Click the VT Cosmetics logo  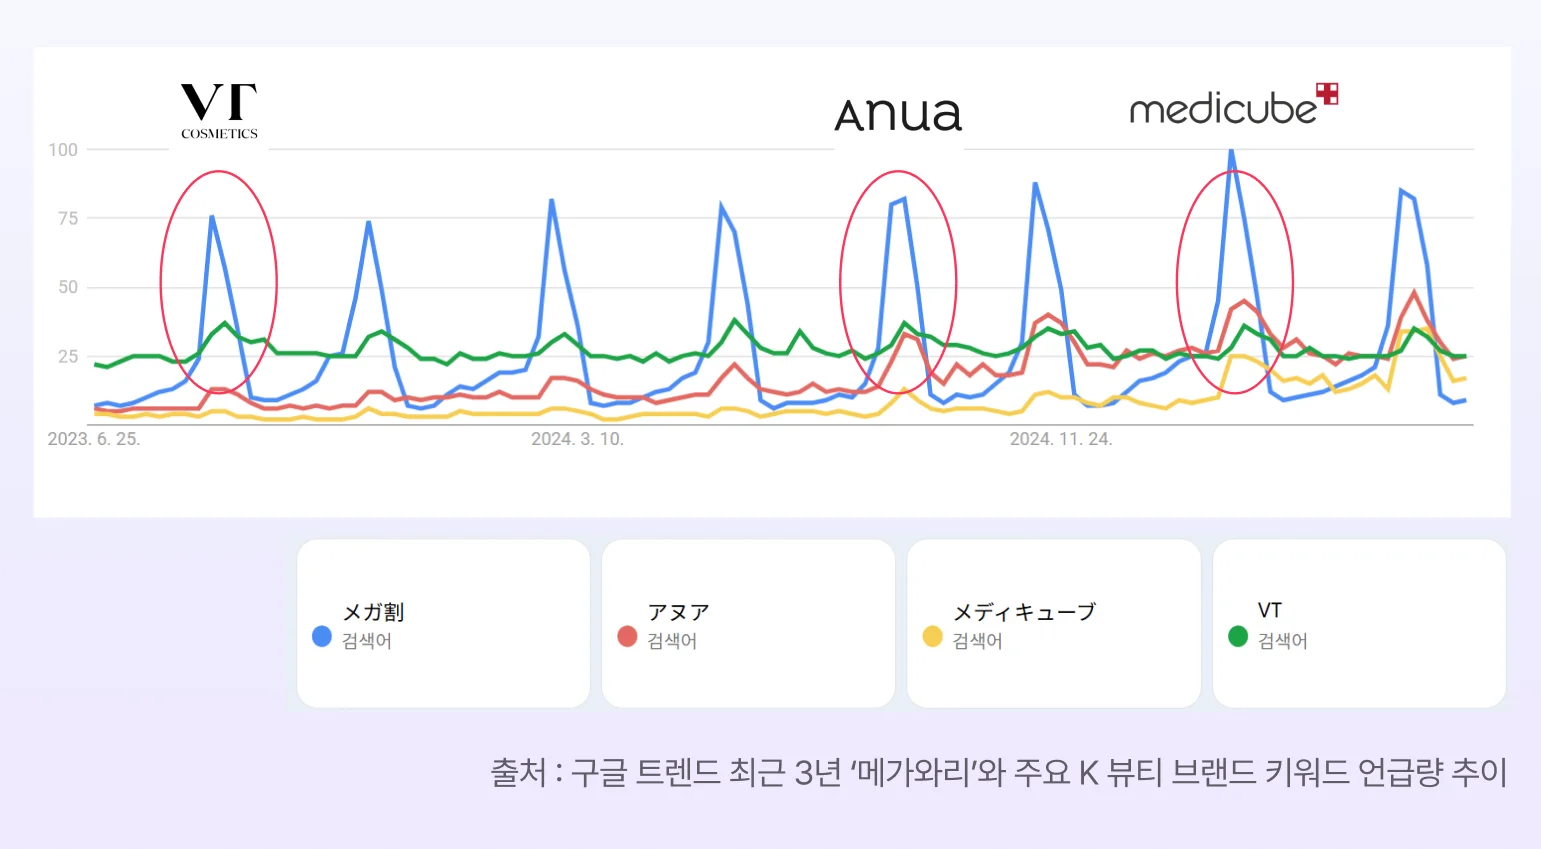click(x=219, y=110)
